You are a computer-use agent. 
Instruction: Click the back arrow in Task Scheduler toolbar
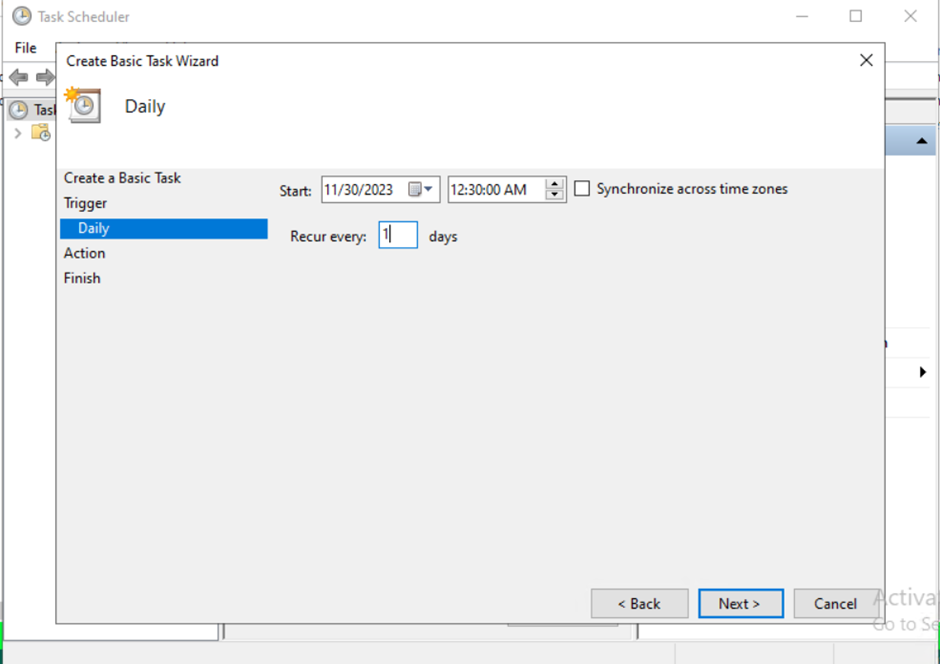(18, 77)
